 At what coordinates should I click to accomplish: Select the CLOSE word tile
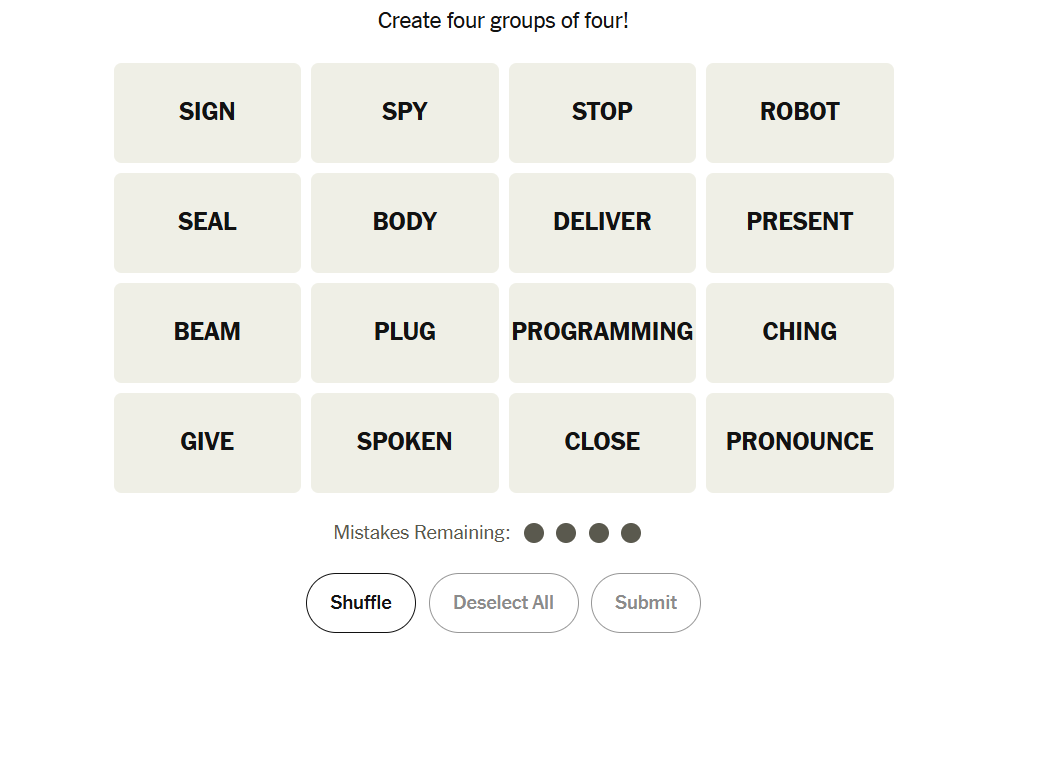[602, 442]
